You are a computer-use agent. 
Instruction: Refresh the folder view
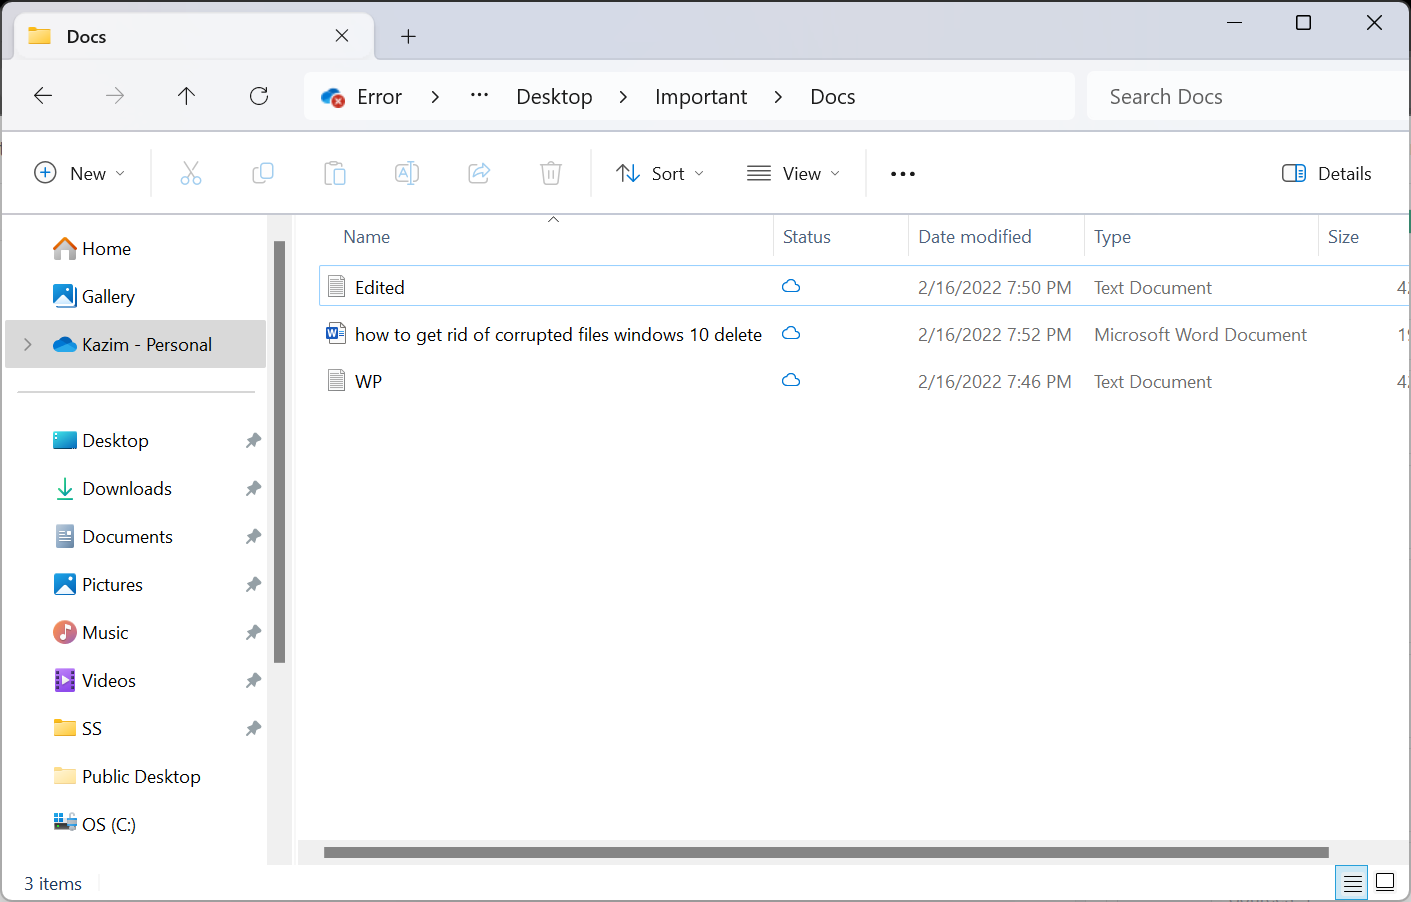[258, 95]
